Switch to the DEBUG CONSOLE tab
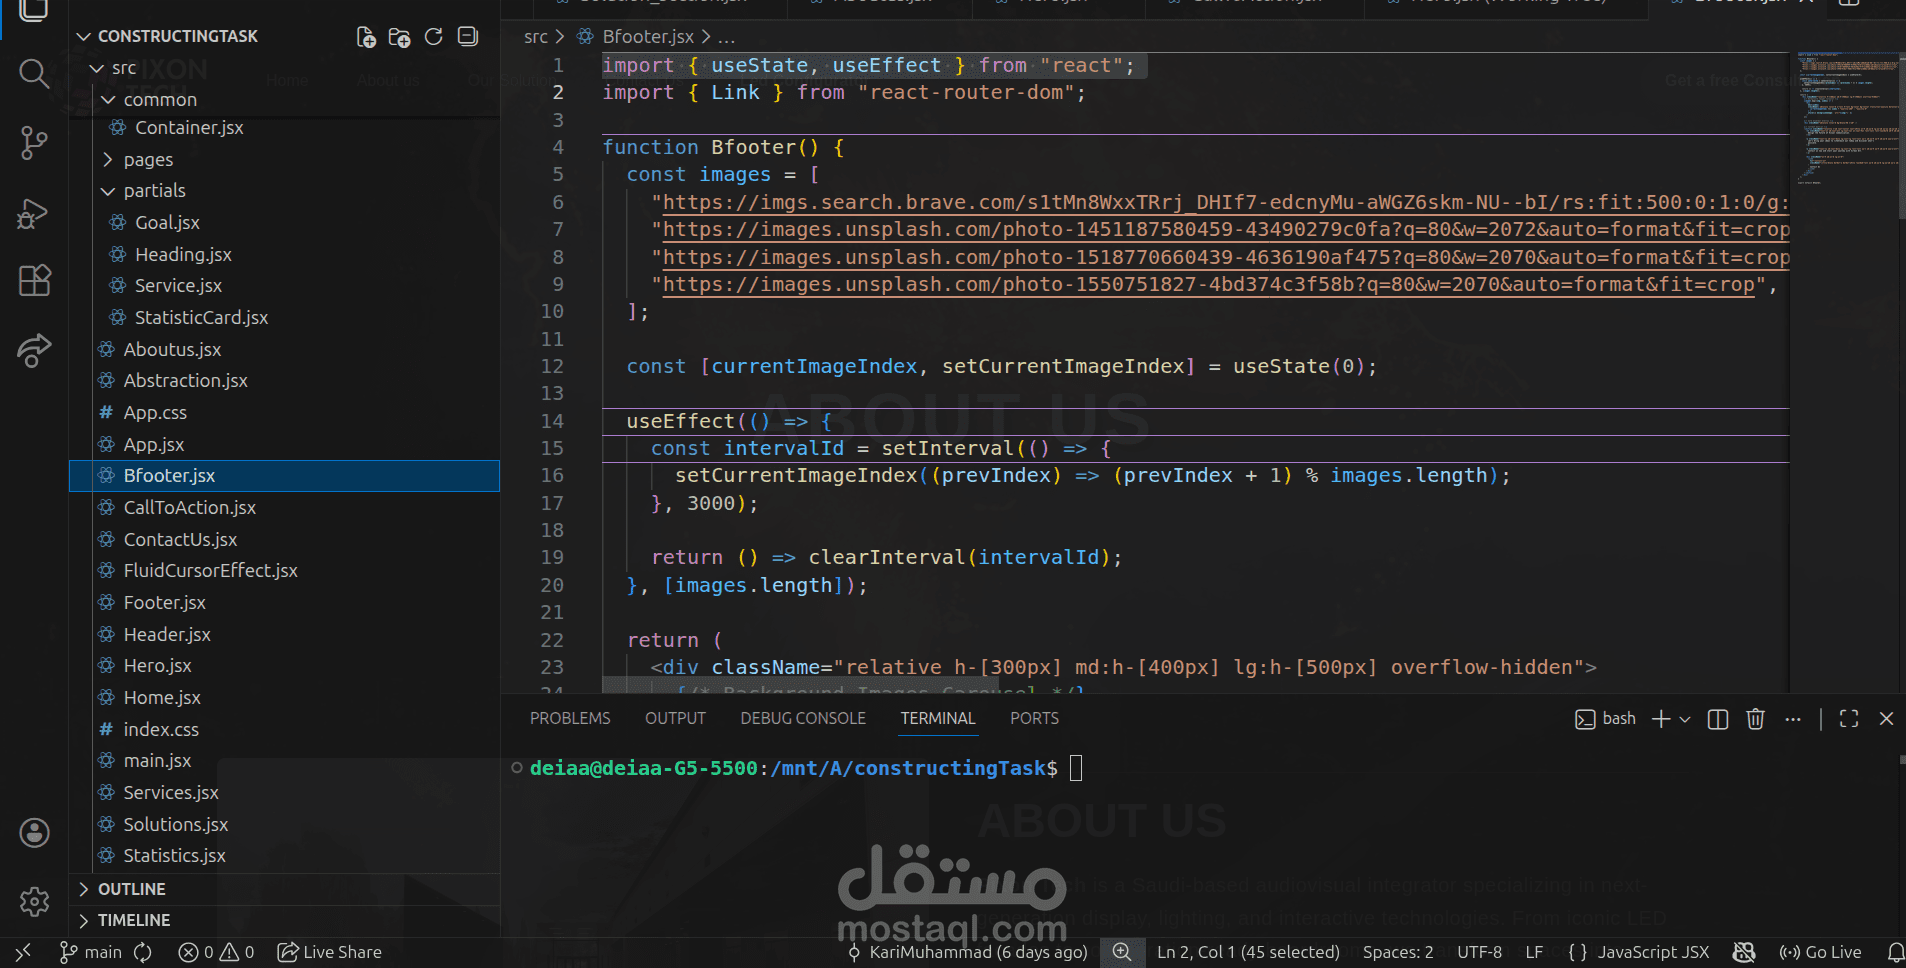The width and height of the screenshot is (1906, 968). [803, 719]
